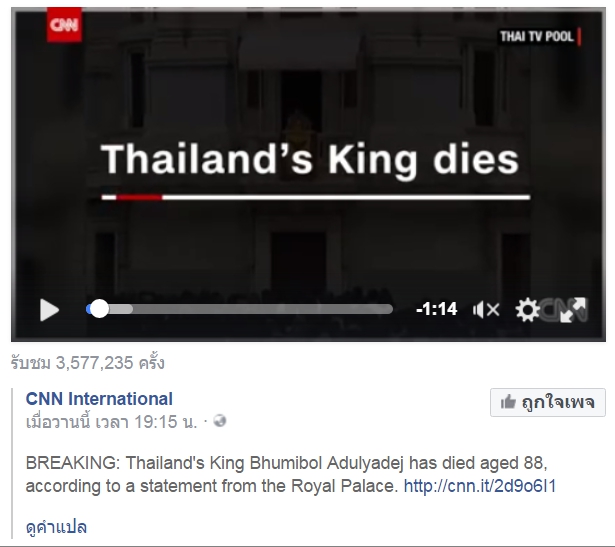Click the video progress slider handle
The height and width of the screenshot is (547, 615).
[97, 309]
